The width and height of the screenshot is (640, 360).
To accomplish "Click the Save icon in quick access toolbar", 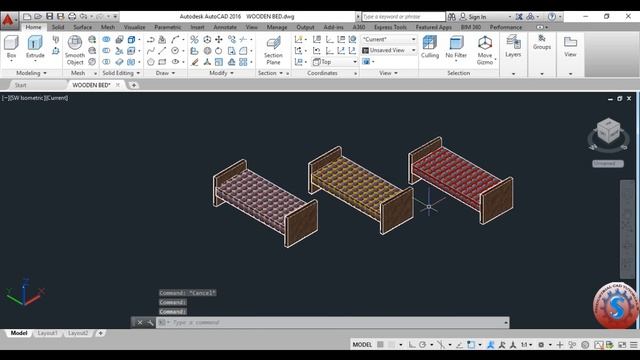I will coord(49,16).
